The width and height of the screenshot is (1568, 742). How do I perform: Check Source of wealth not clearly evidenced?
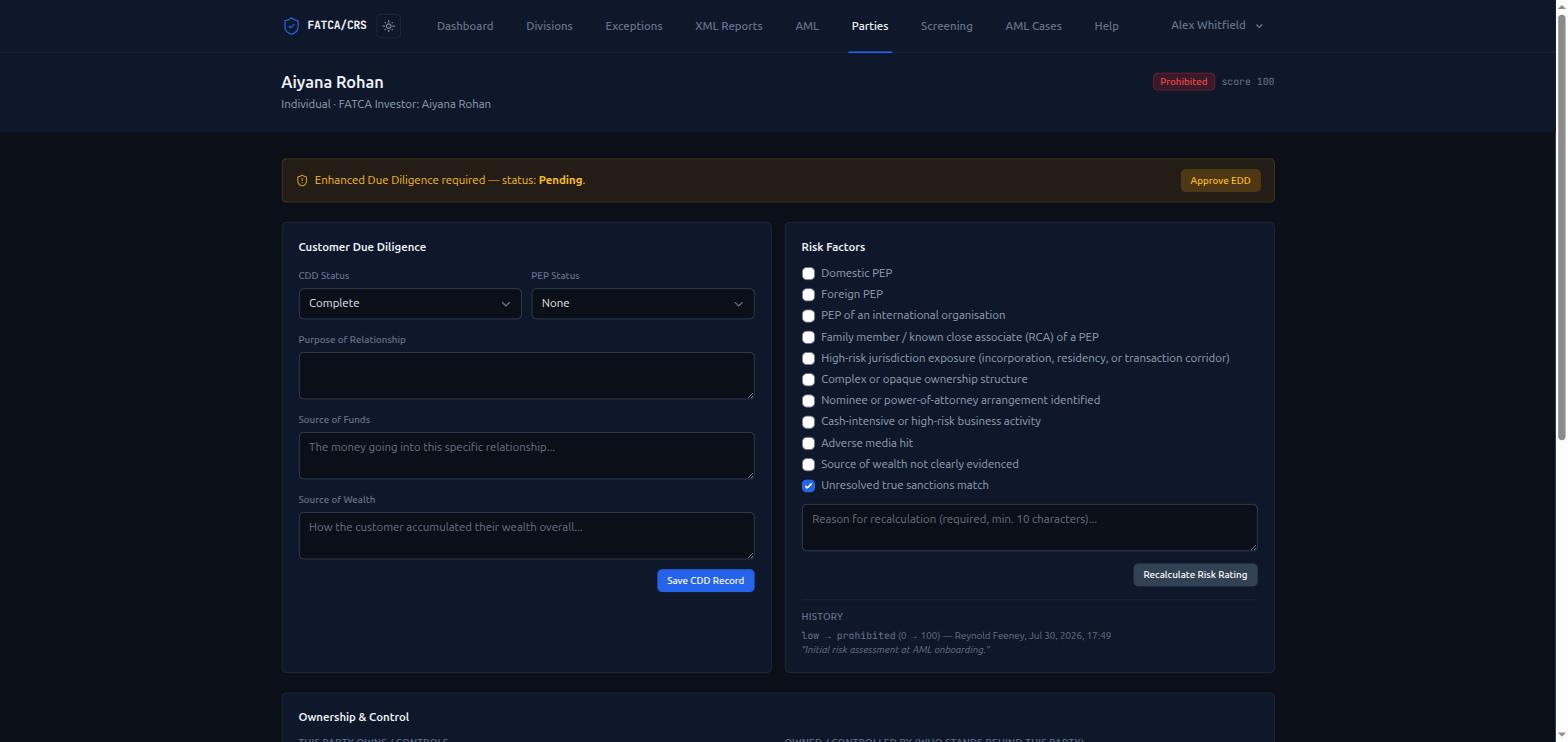tap(808, 465)
